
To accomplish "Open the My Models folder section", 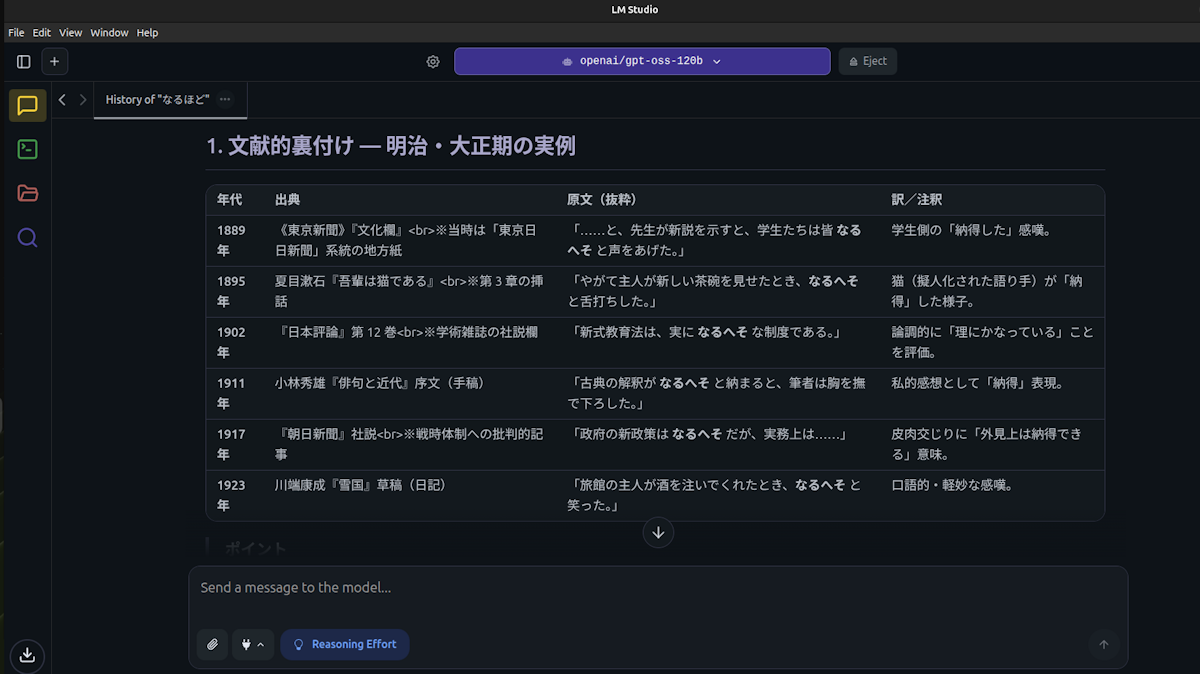I will [x=27, y=193].
